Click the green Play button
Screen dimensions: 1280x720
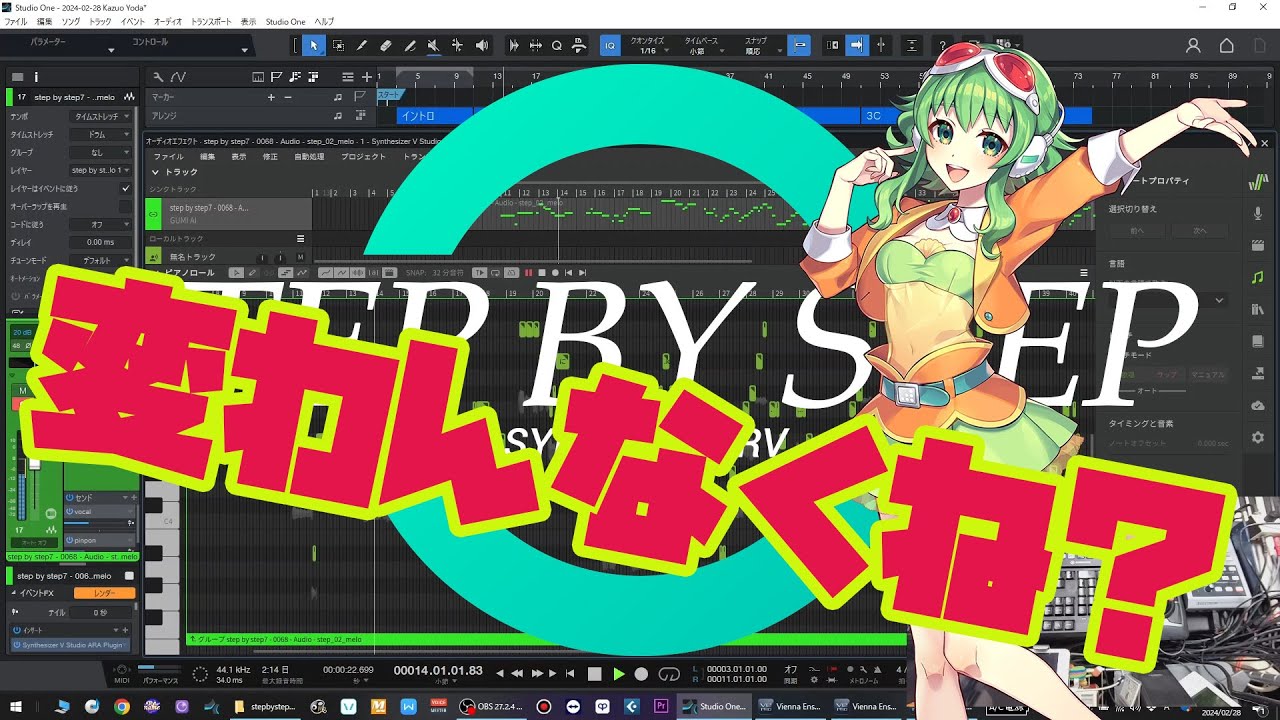618,674
